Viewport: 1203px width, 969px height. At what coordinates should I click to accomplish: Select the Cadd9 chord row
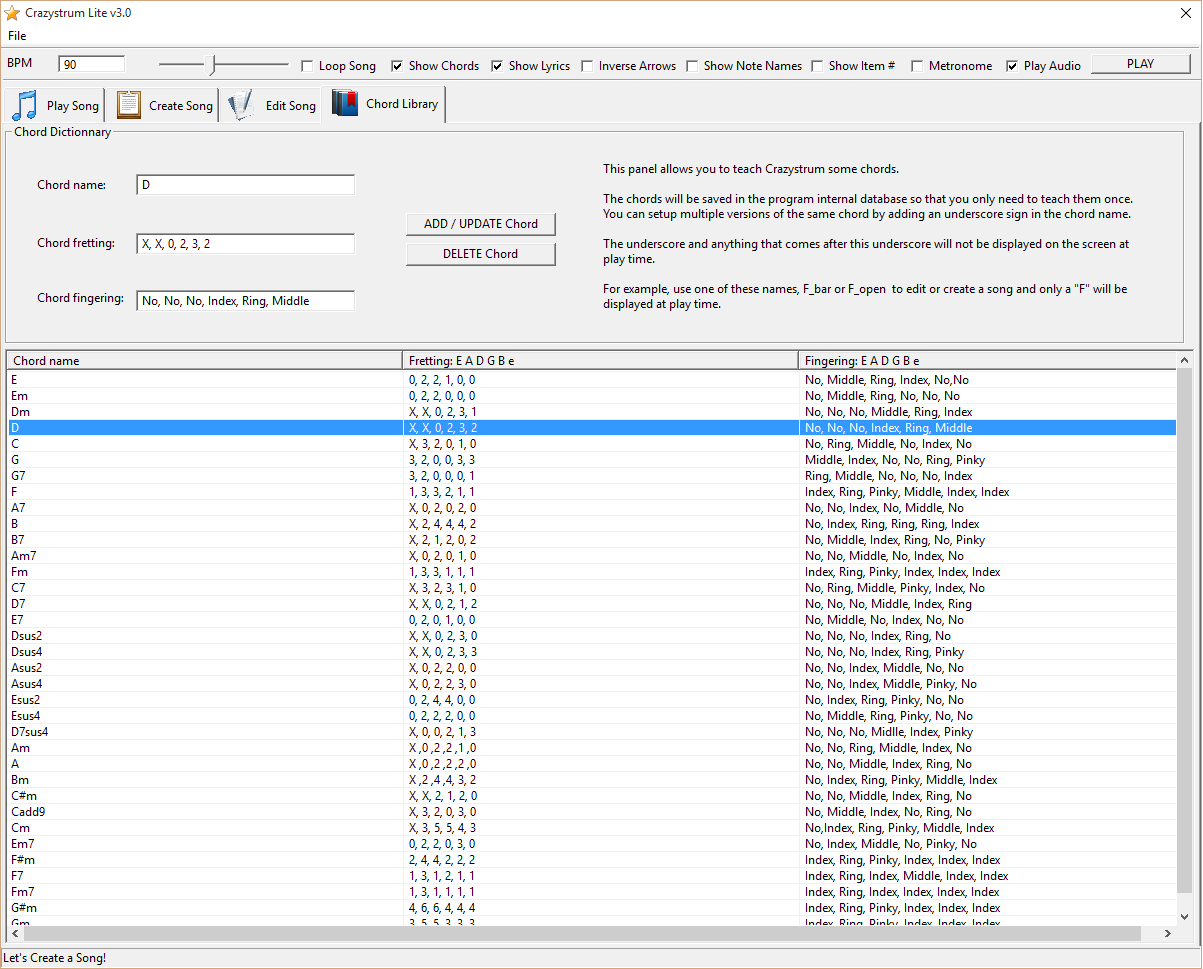(592, 812)
